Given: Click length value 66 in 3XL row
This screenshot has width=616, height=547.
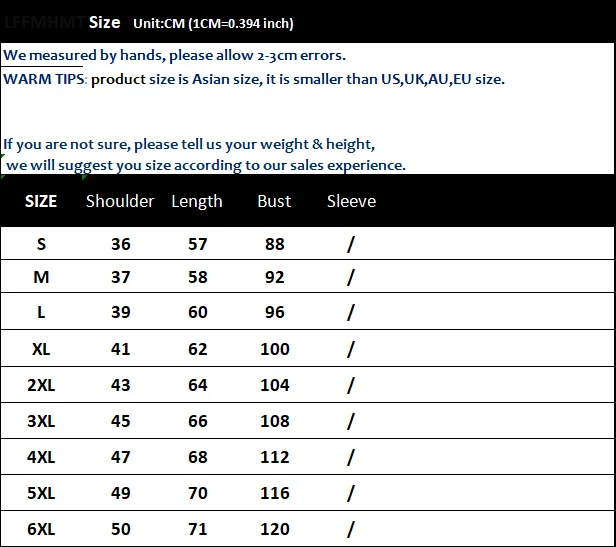Looking at the screenshot, I should pyautogui.click(x=198, y=421).
